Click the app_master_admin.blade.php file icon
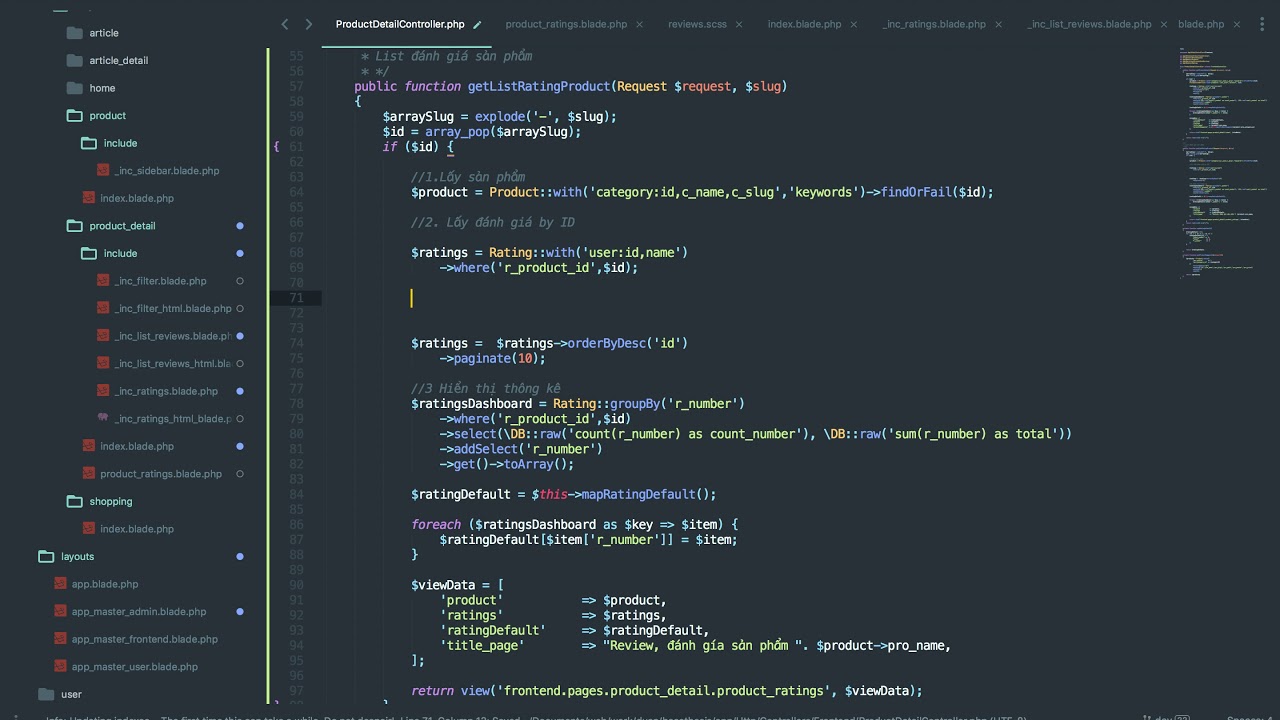The image size is (1280, 720). (x=60, y=611)
